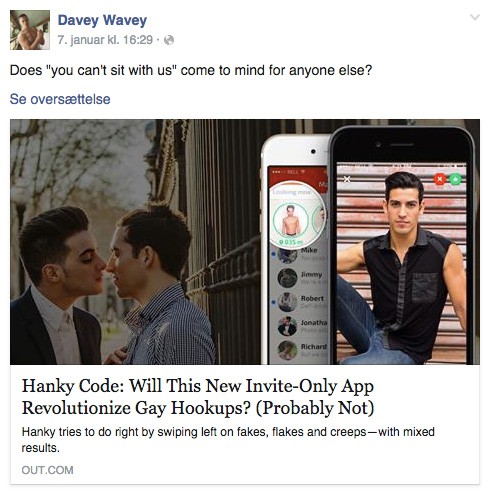Open the Hanky Code article headline
The image size is (489, 492).
point(198,397)
